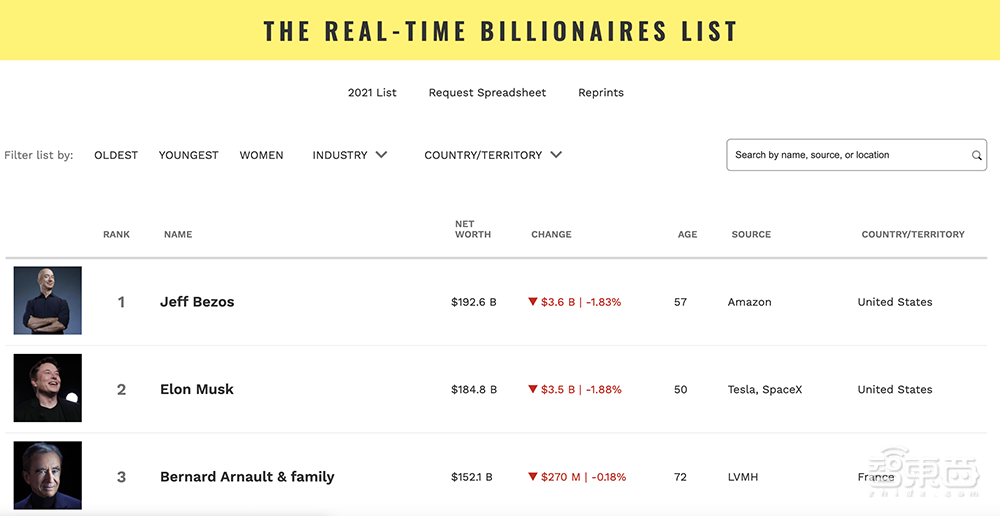Open Bernard Arnault & family entry
The height and width of the screenshot is (516, 1000).
click(247, 477)
